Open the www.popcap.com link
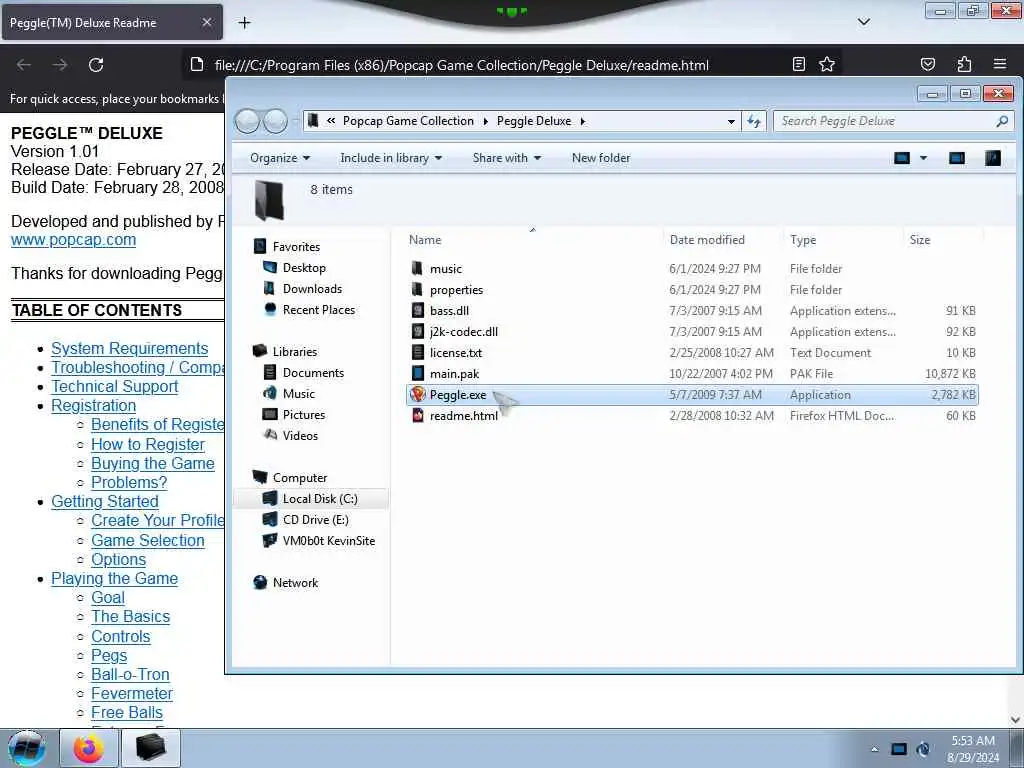 pos(74,240)
